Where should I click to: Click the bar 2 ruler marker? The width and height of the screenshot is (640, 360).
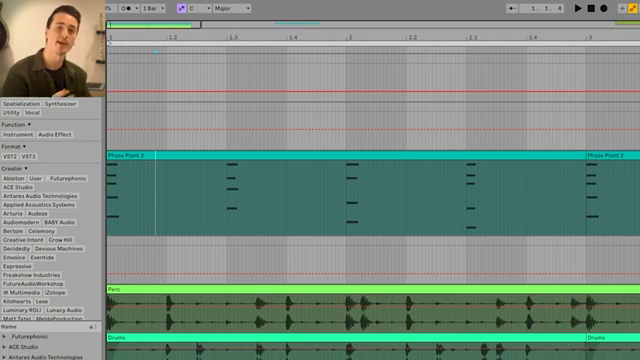(350, 38)
